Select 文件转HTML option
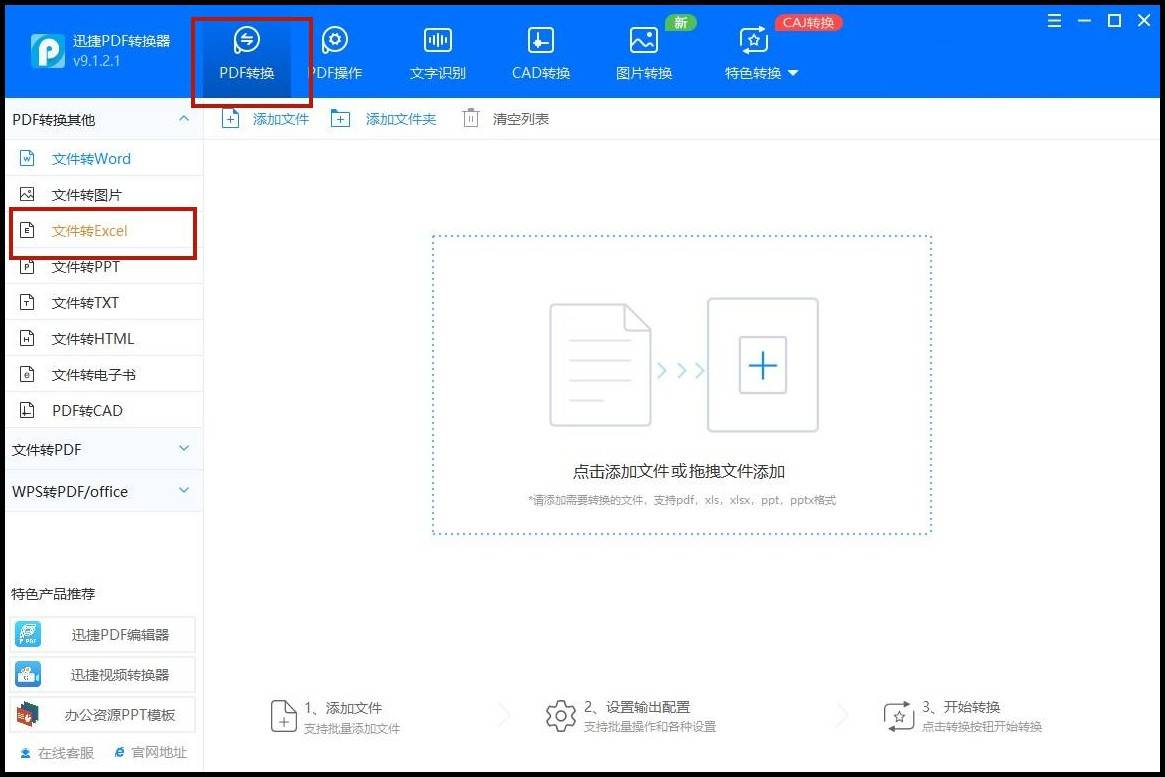1165x777 pixels. click(104, 339)
